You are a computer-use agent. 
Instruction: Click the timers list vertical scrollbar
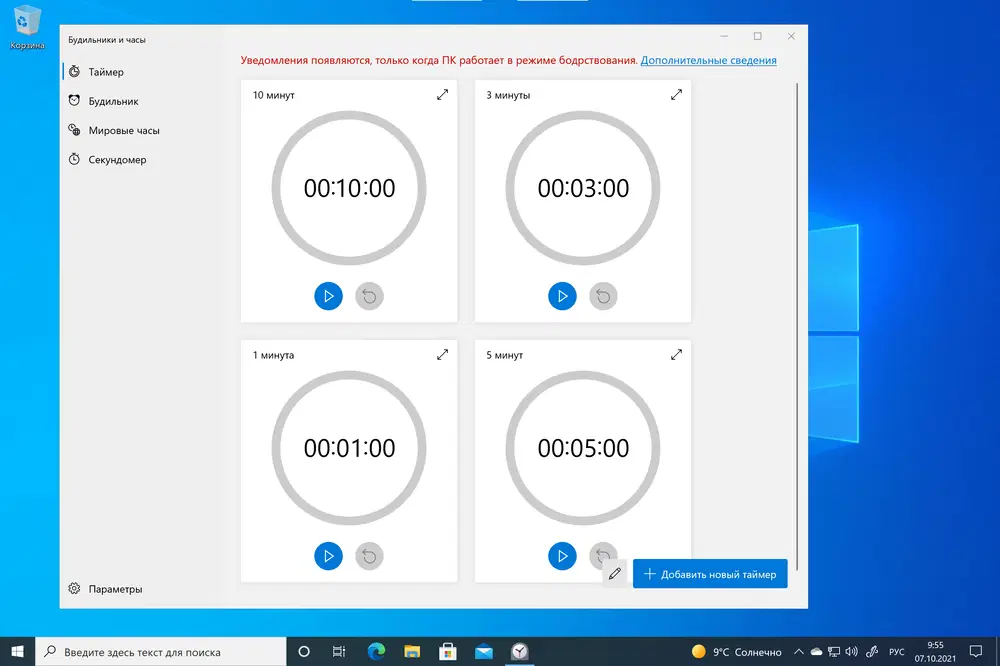tap(797, 325)
